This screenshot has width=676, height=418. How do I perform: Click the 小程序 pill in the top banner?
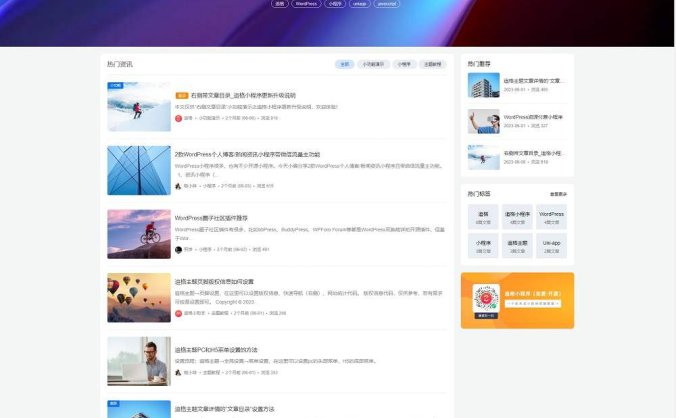point(335,3)
